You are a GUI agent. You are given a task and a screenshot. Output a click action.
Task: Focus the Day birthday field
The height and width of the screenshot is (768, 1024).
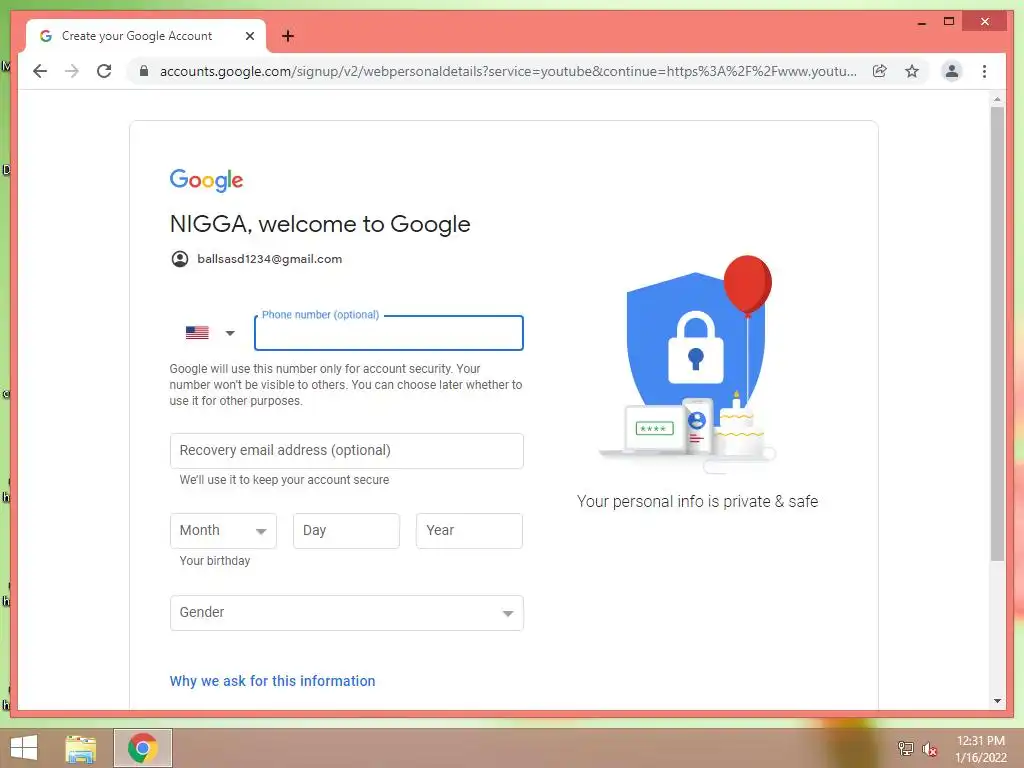pos(346,531)
